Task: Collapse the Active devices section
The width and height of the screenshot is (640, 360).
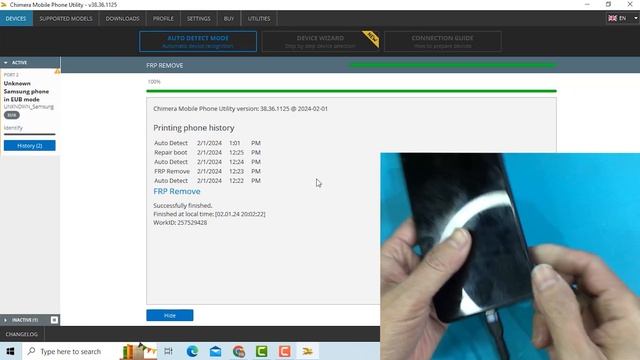Action: tap(5, 62)
